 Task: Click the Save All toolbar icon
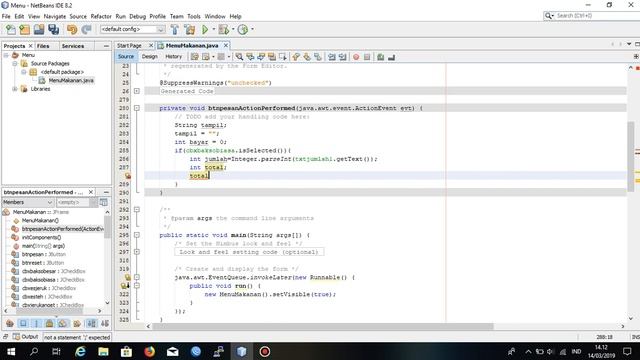[53, 29]
